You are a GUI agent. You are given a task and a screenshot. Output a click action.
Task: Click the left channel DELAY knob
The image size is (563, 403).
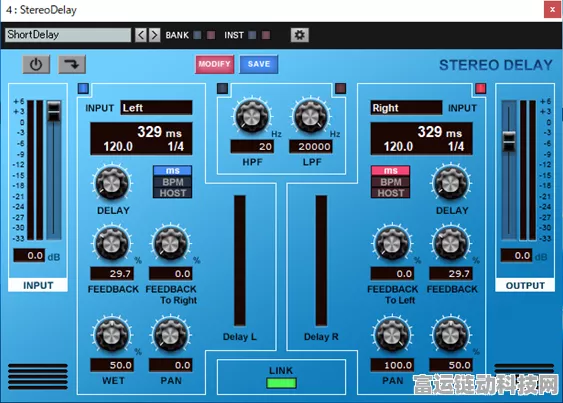[112, 183]
